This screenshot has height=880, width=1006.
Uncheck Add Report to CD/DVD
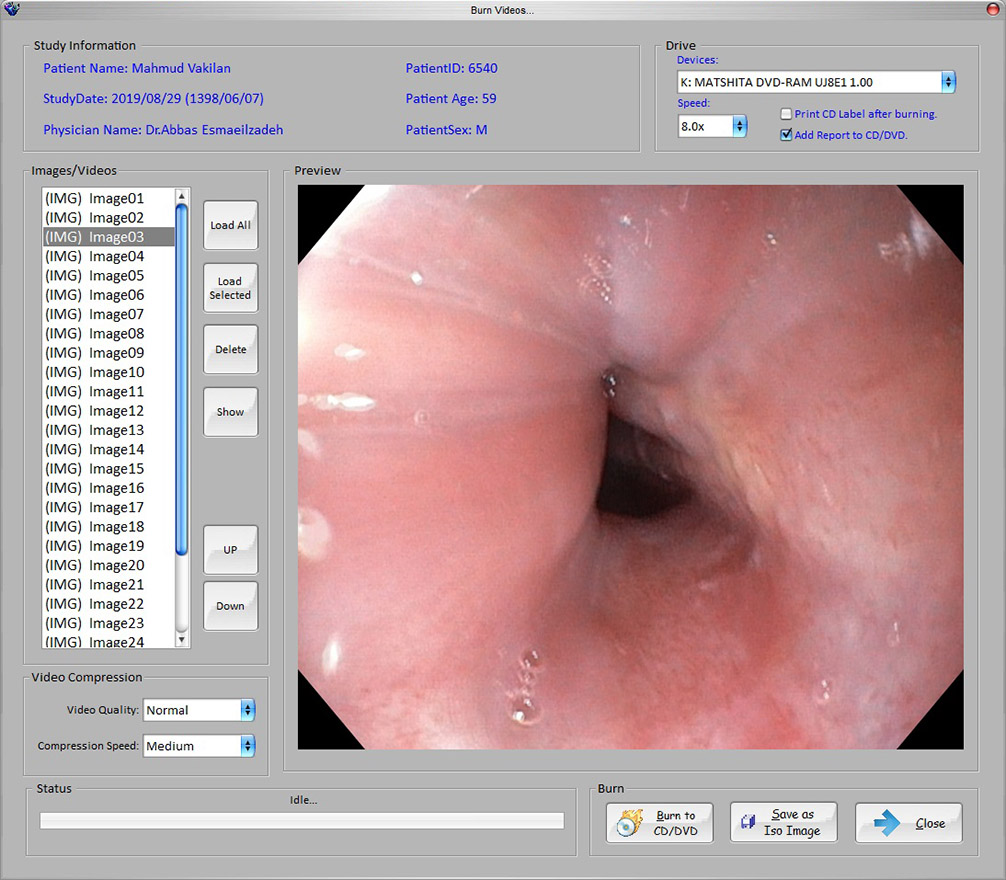click(786, 135)
